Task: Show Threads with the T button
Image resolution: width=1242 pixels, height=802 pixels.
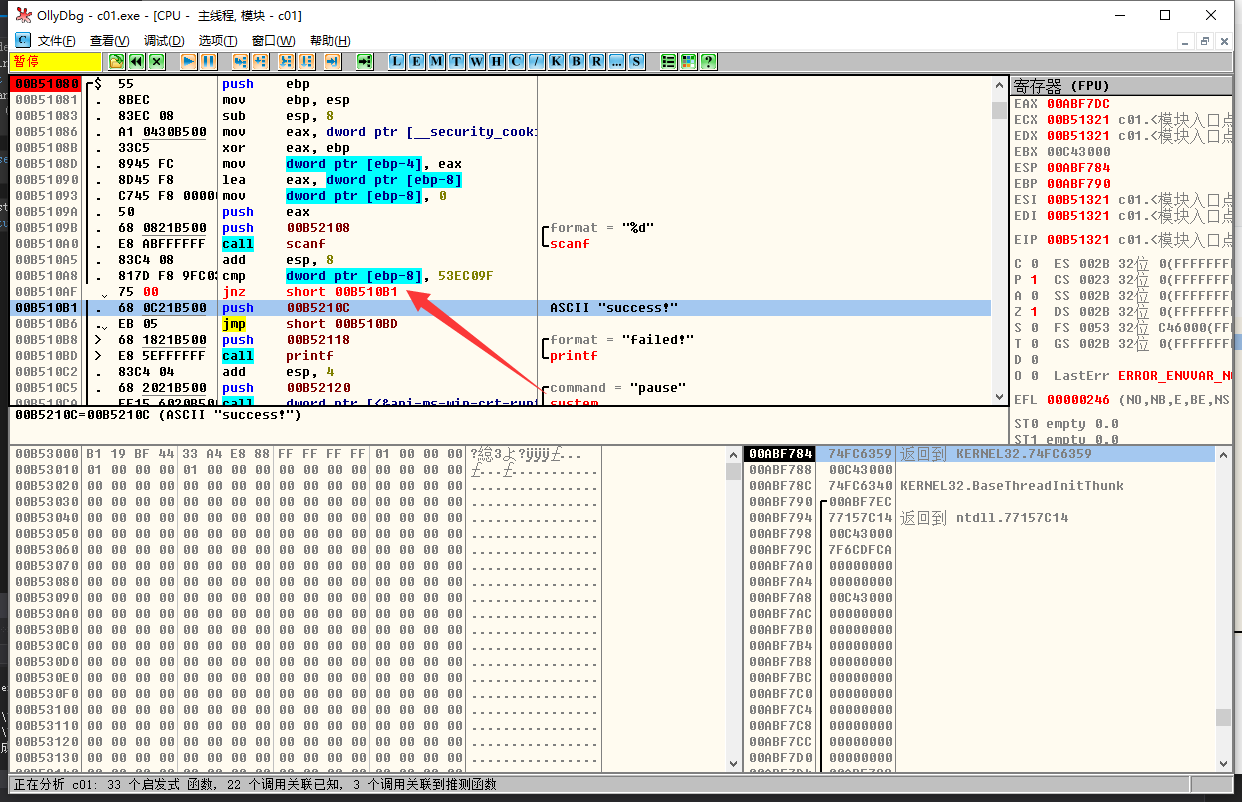Action: tap(456, 61)
